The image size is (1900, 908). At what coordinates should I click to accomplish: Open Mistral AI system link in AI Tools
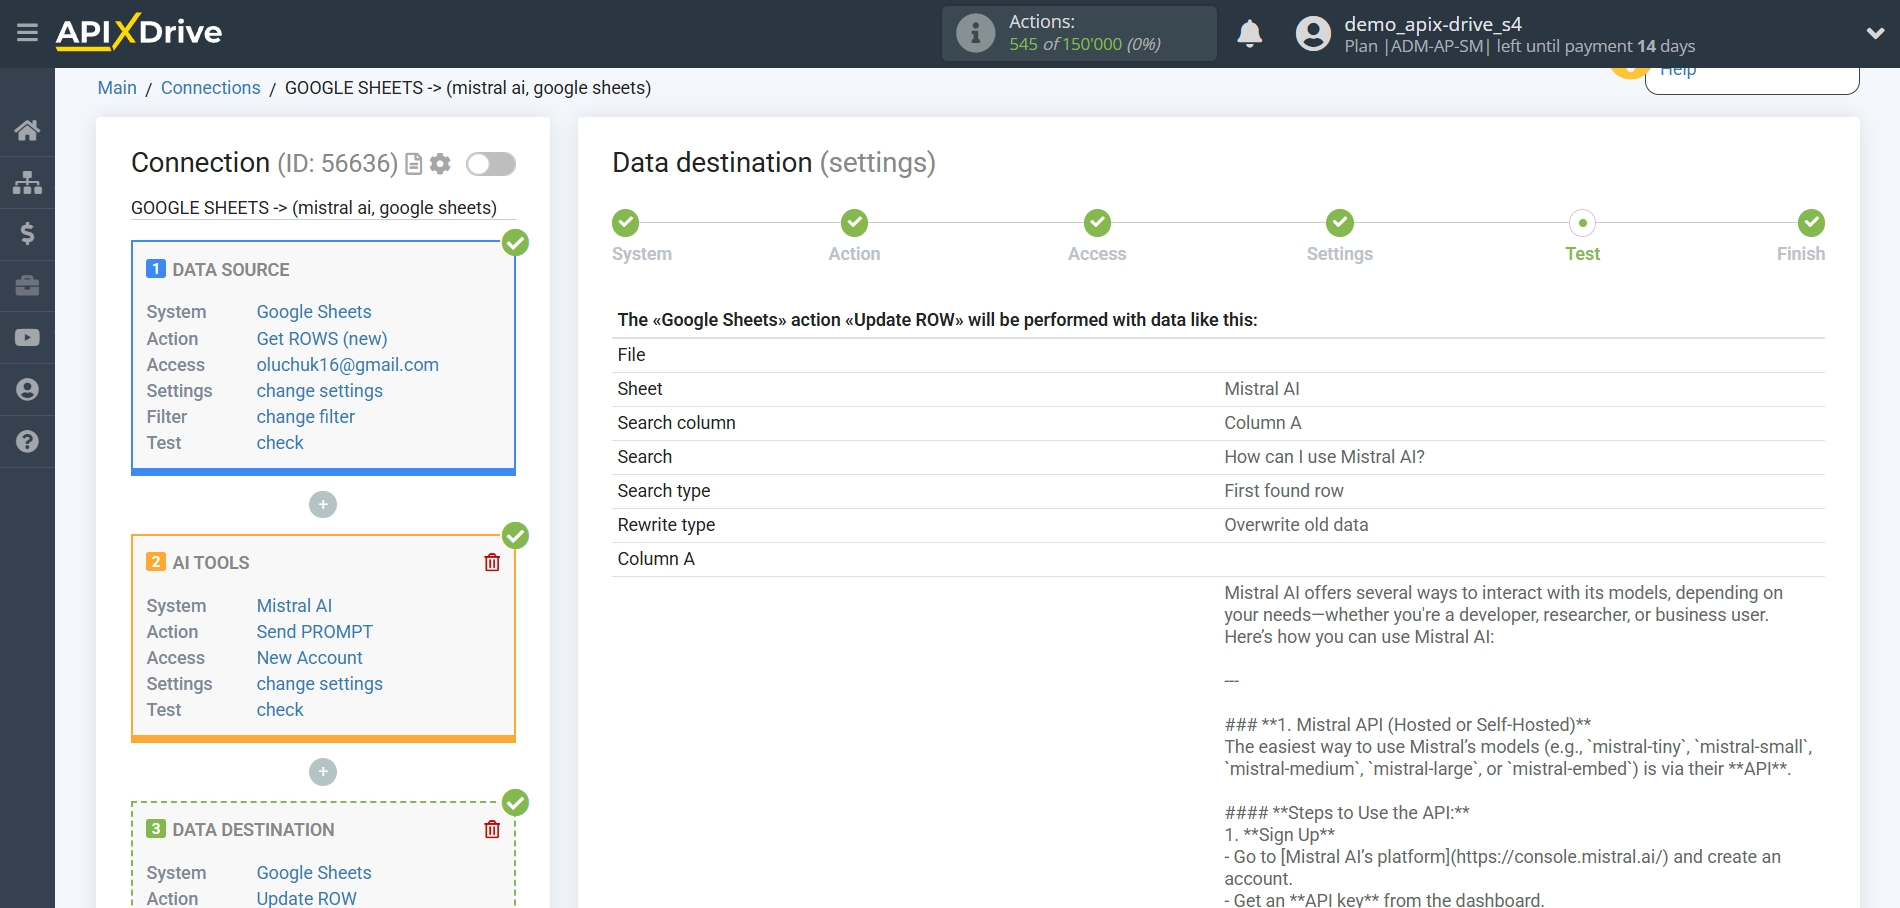pyautogui.click(x=293, y=605)
